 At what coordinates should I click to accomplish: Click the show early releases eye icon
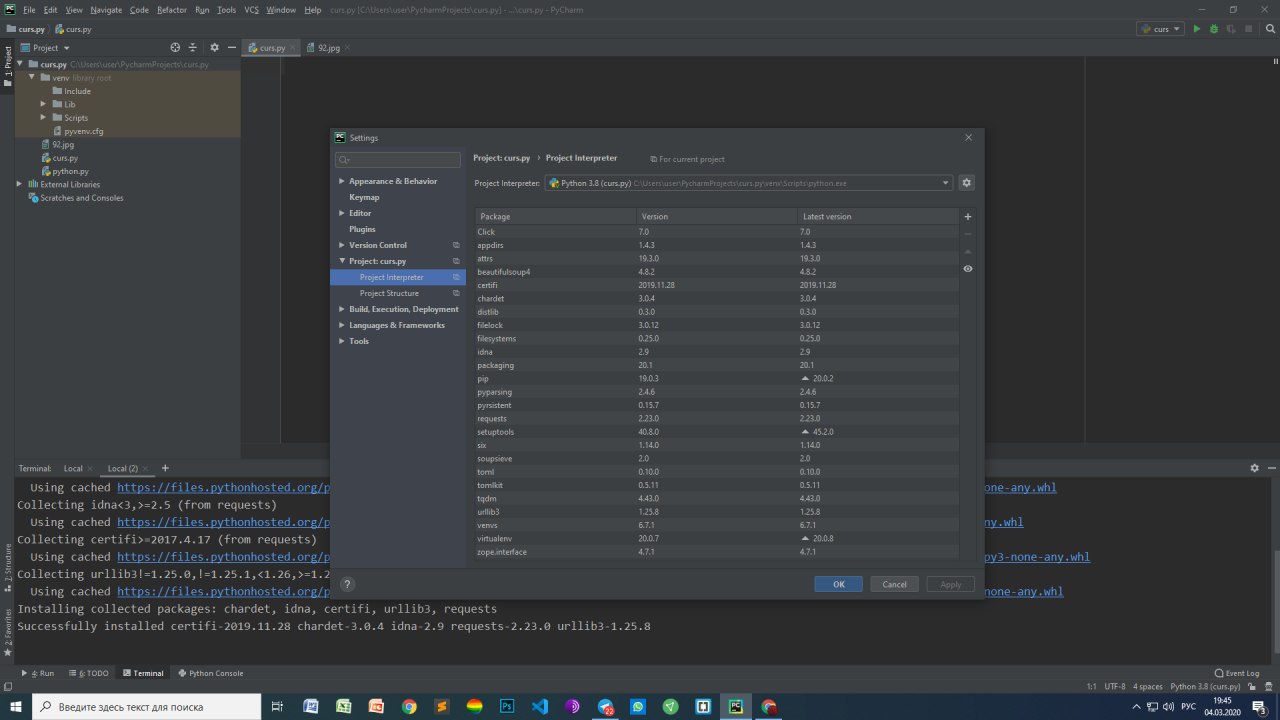967,268
